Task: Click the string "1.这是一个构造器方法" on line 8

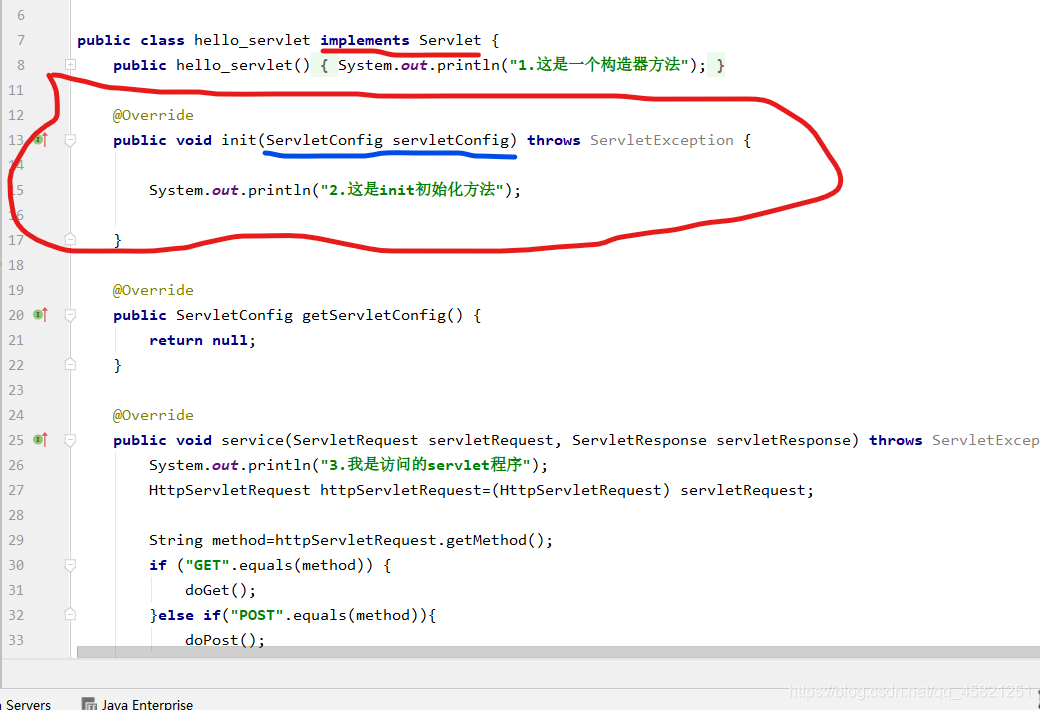Action: pyautogui.click(x=599, y=65)
